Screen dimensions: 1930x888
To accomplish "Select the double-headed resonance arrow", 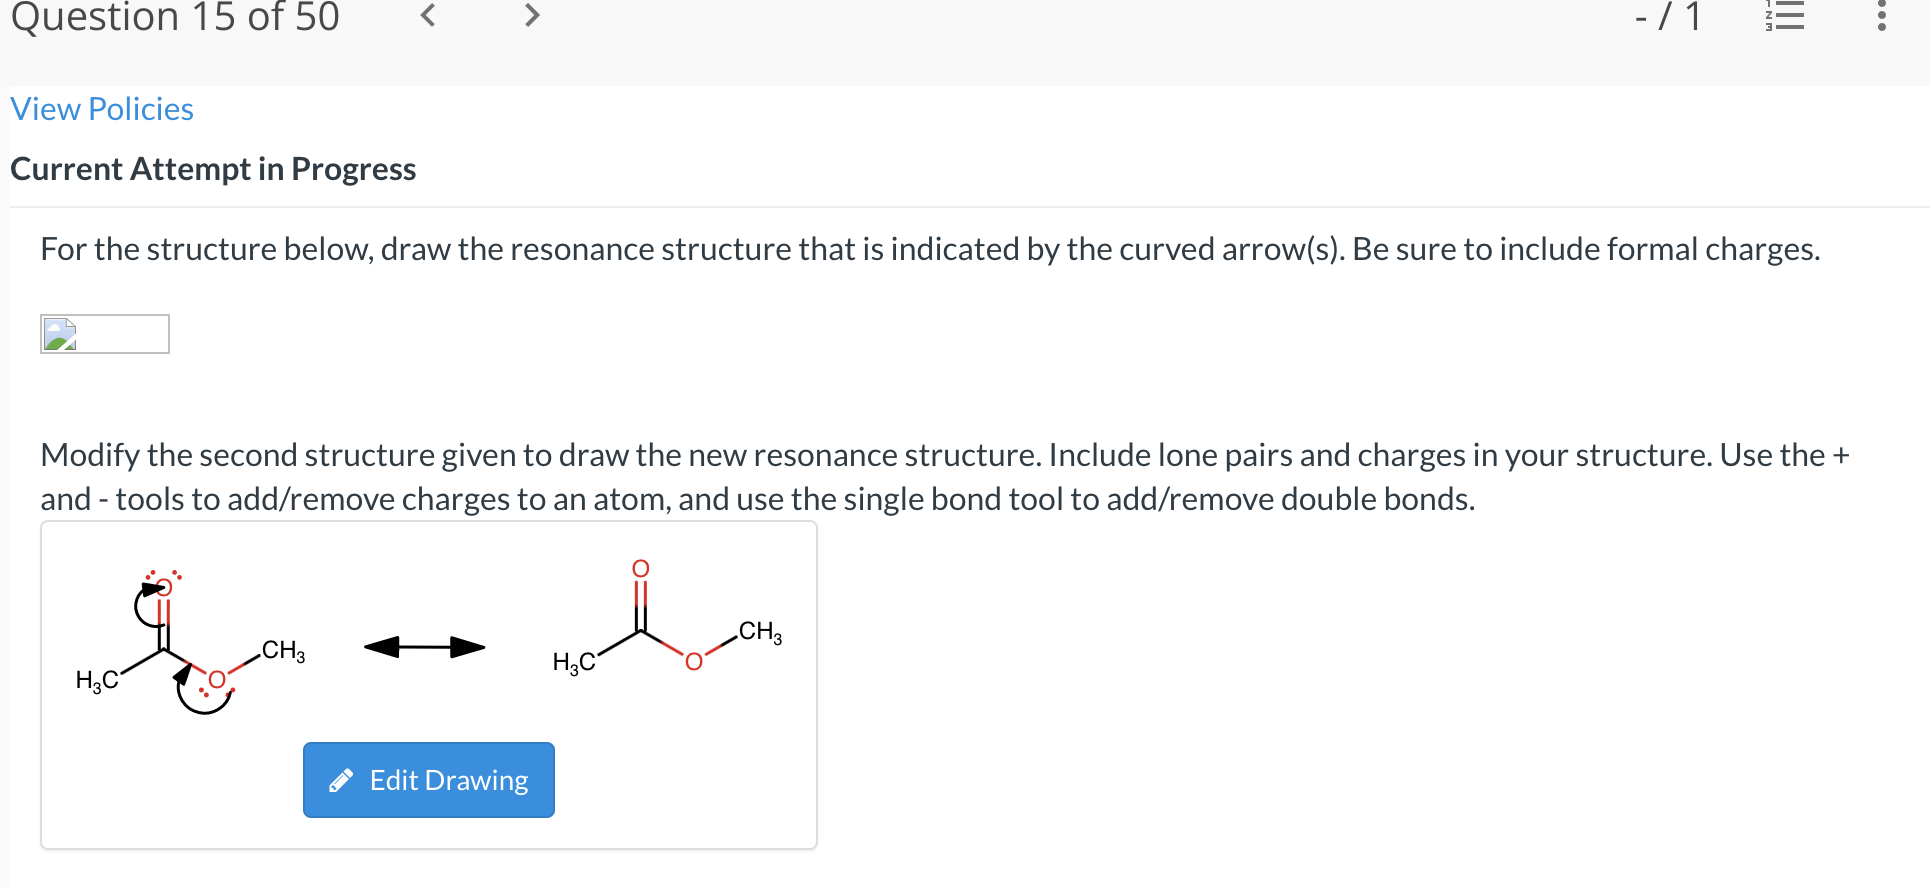I will coord(425,647).
